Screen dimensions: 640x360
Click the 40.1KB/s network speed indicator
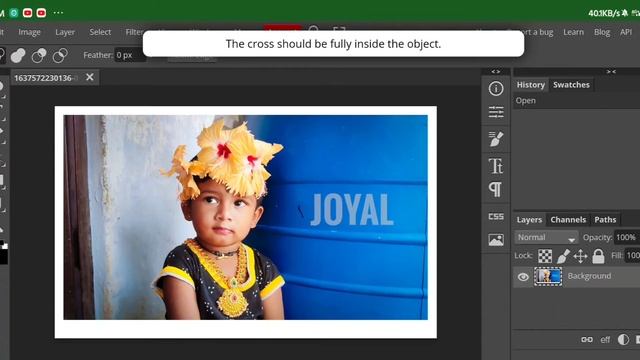pyautogui.click(x=604, y=13)
